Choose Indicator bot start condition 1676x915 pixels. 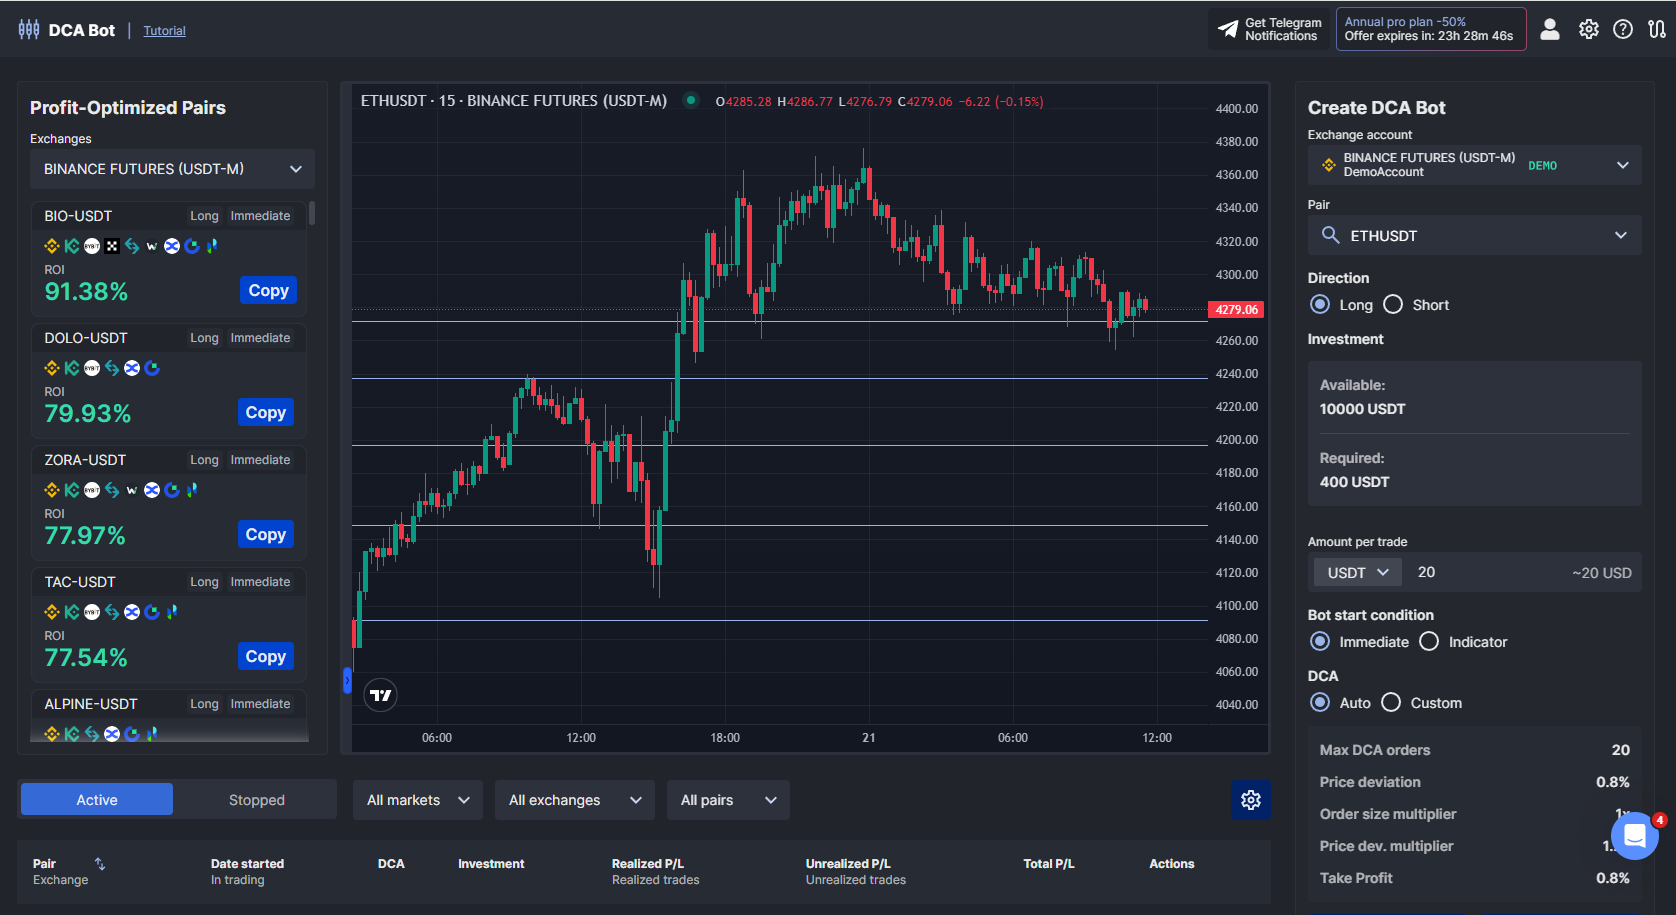click(1429, 642)
